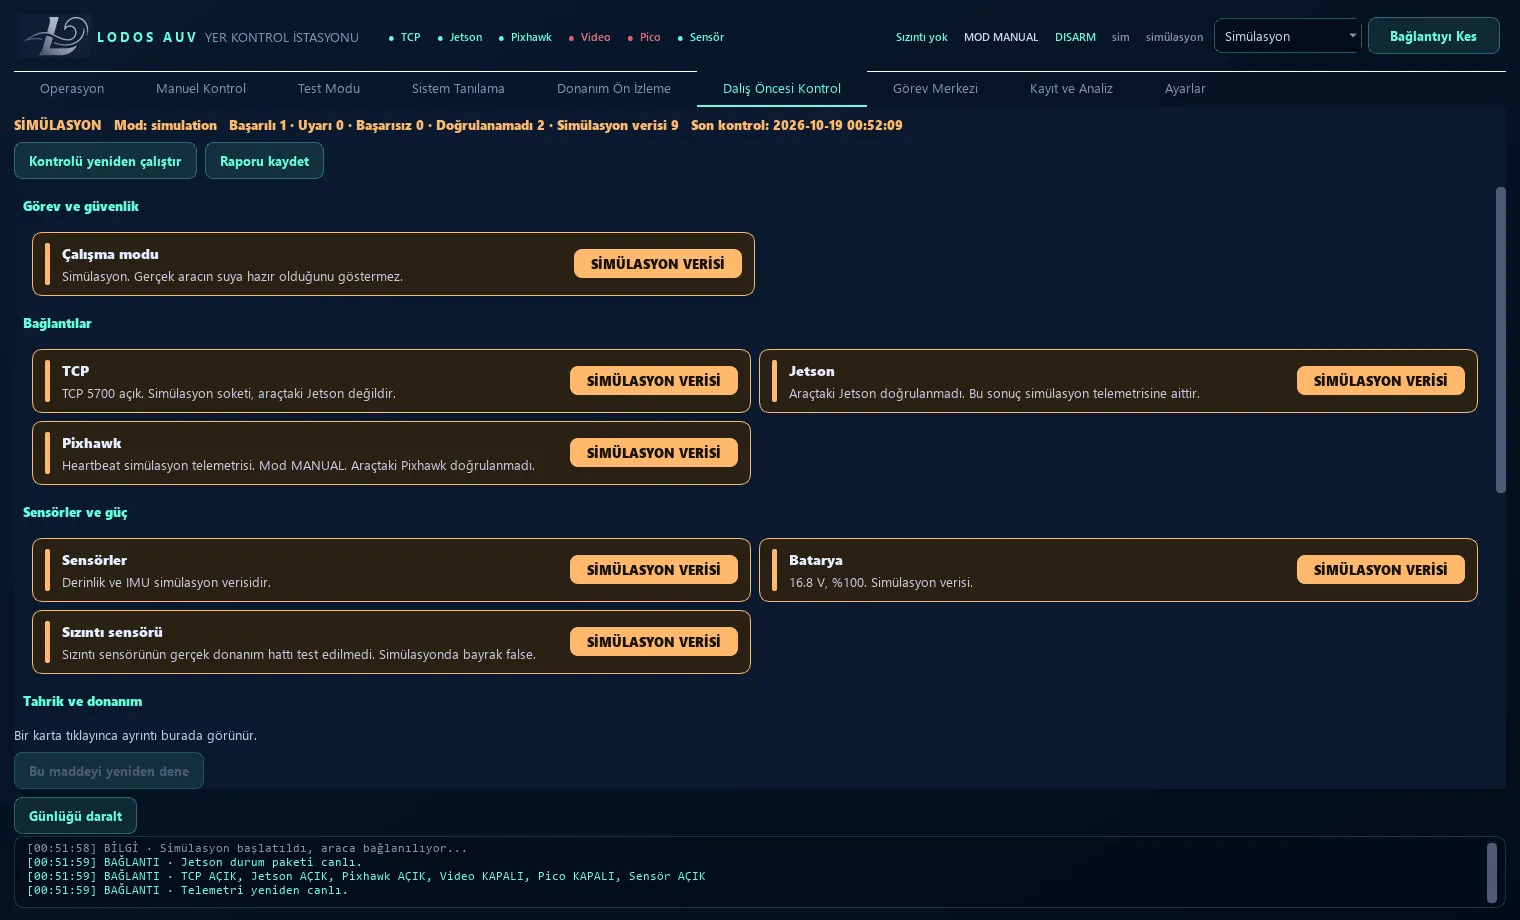This screenshot has height=920, width=1520.
Task: Select the Pixhawk check card
Action: [391, 453]
